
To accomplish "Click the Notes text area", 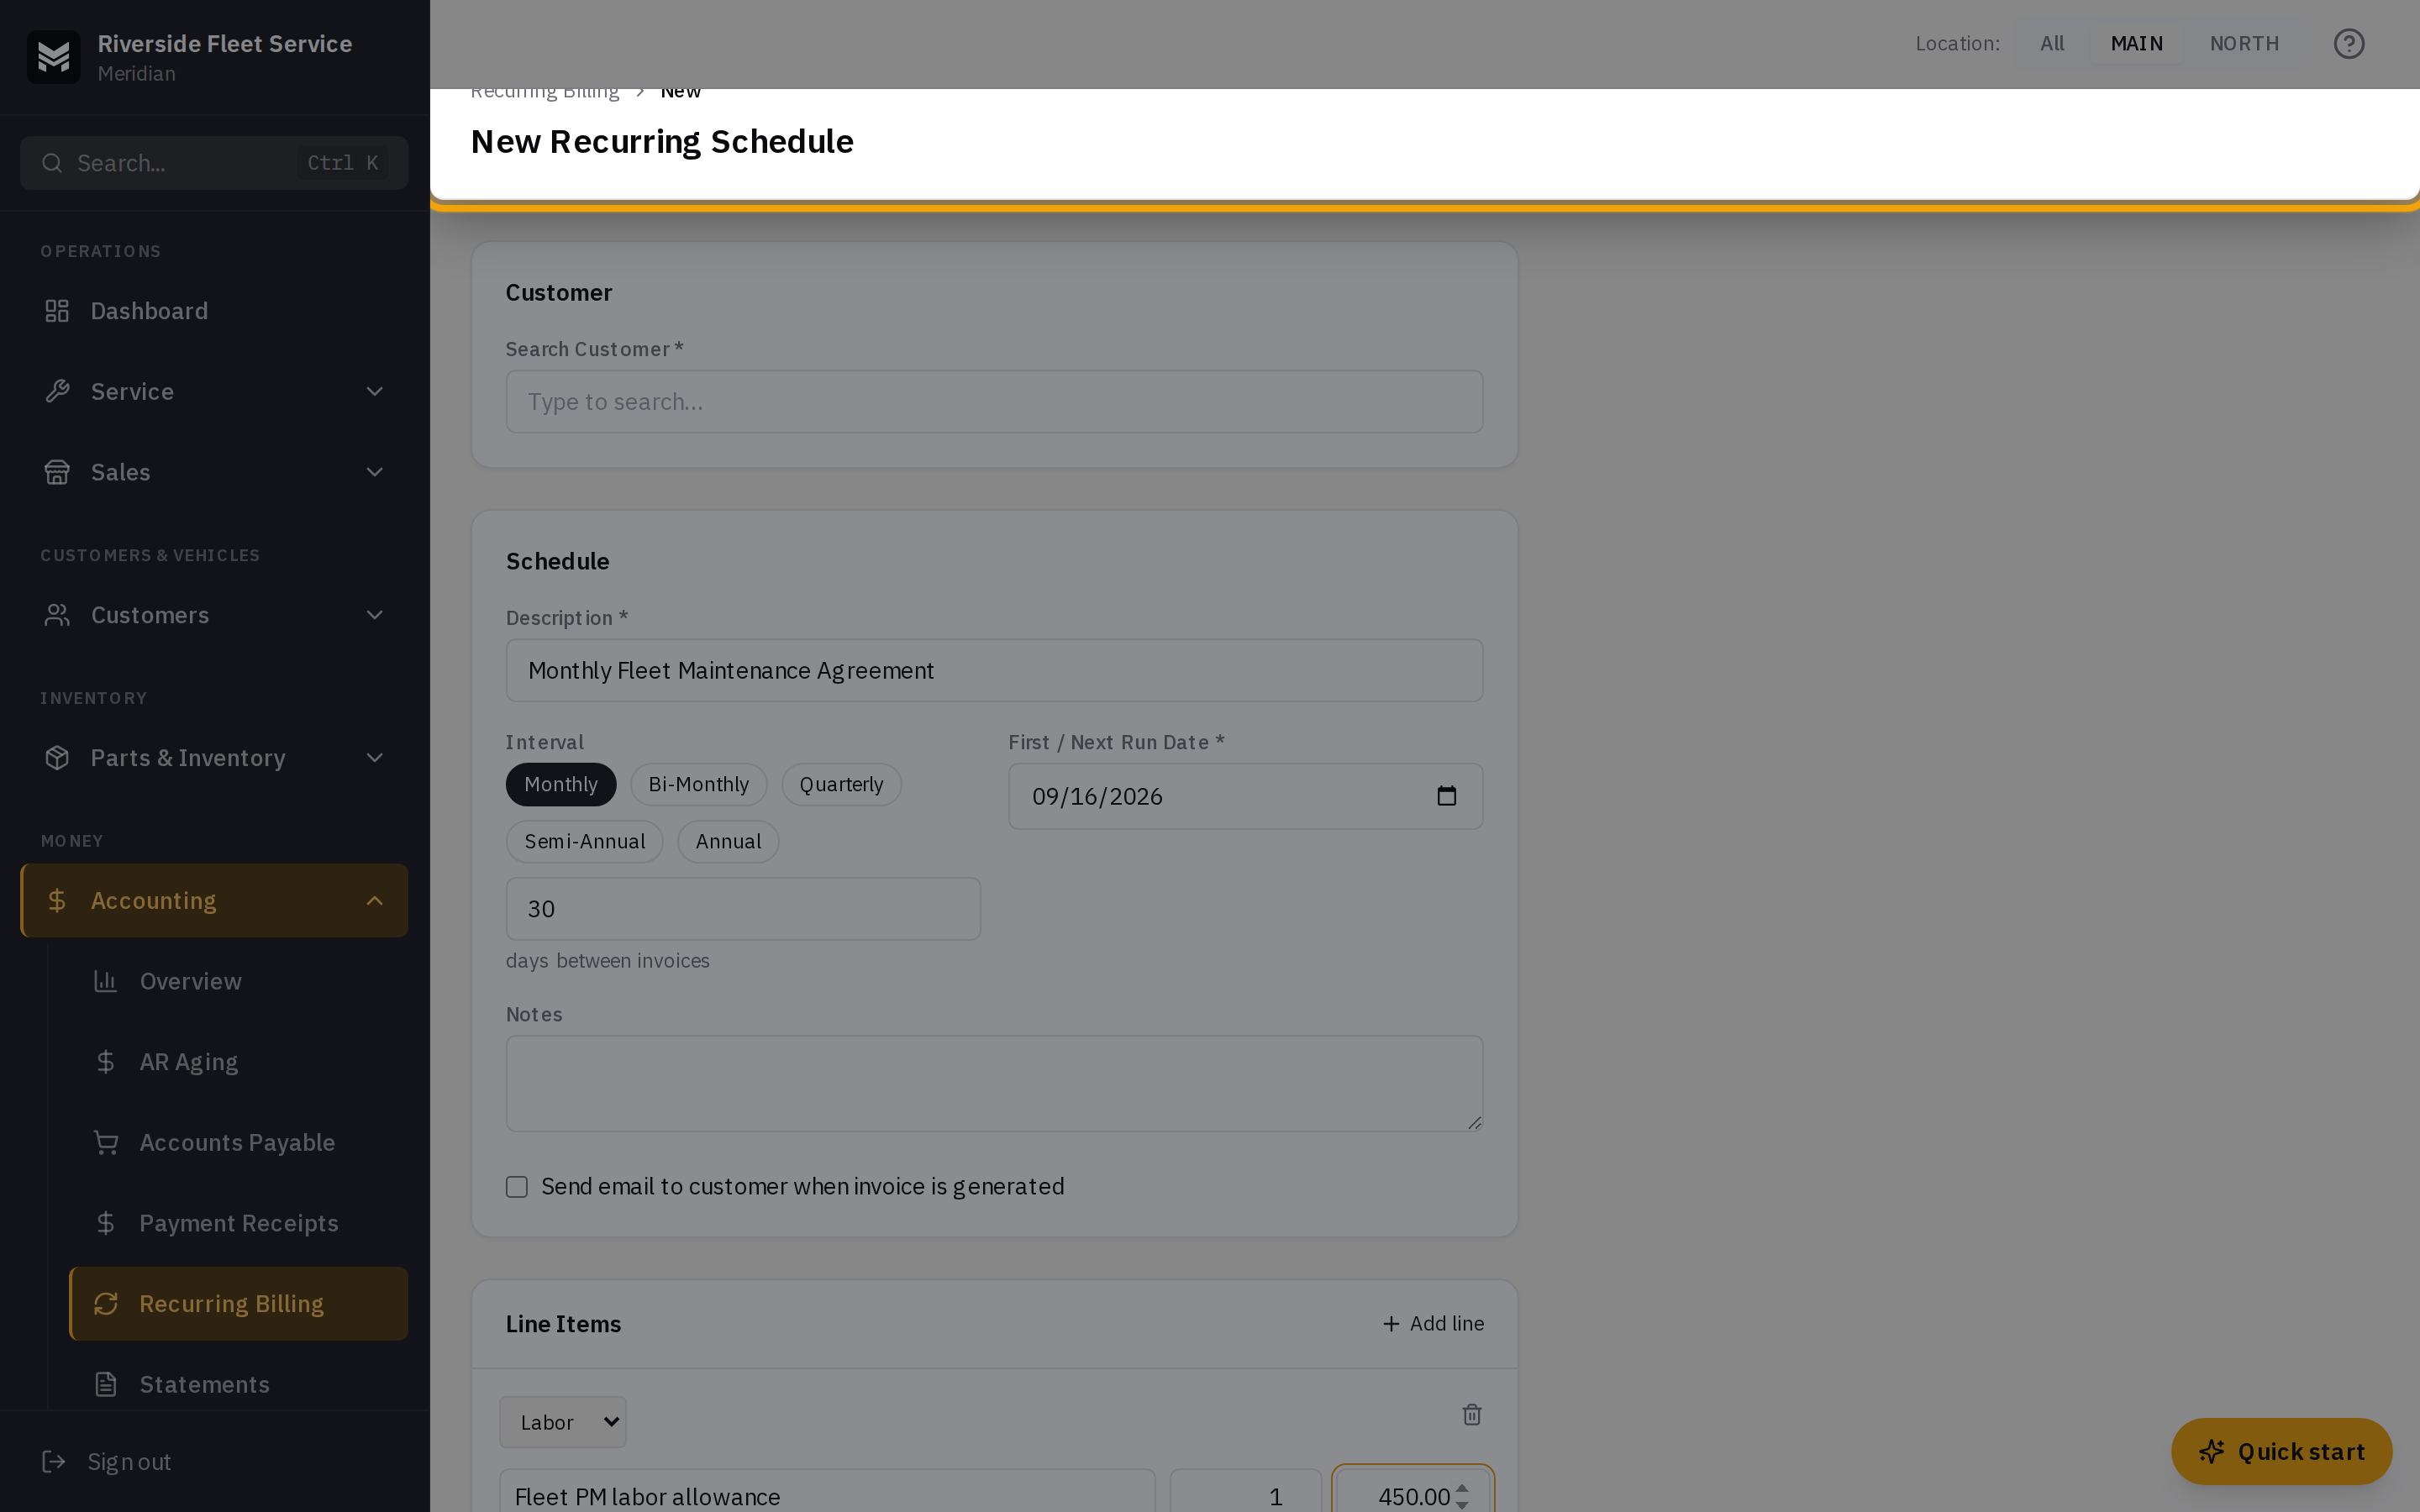I will [x=994, y=1084].
